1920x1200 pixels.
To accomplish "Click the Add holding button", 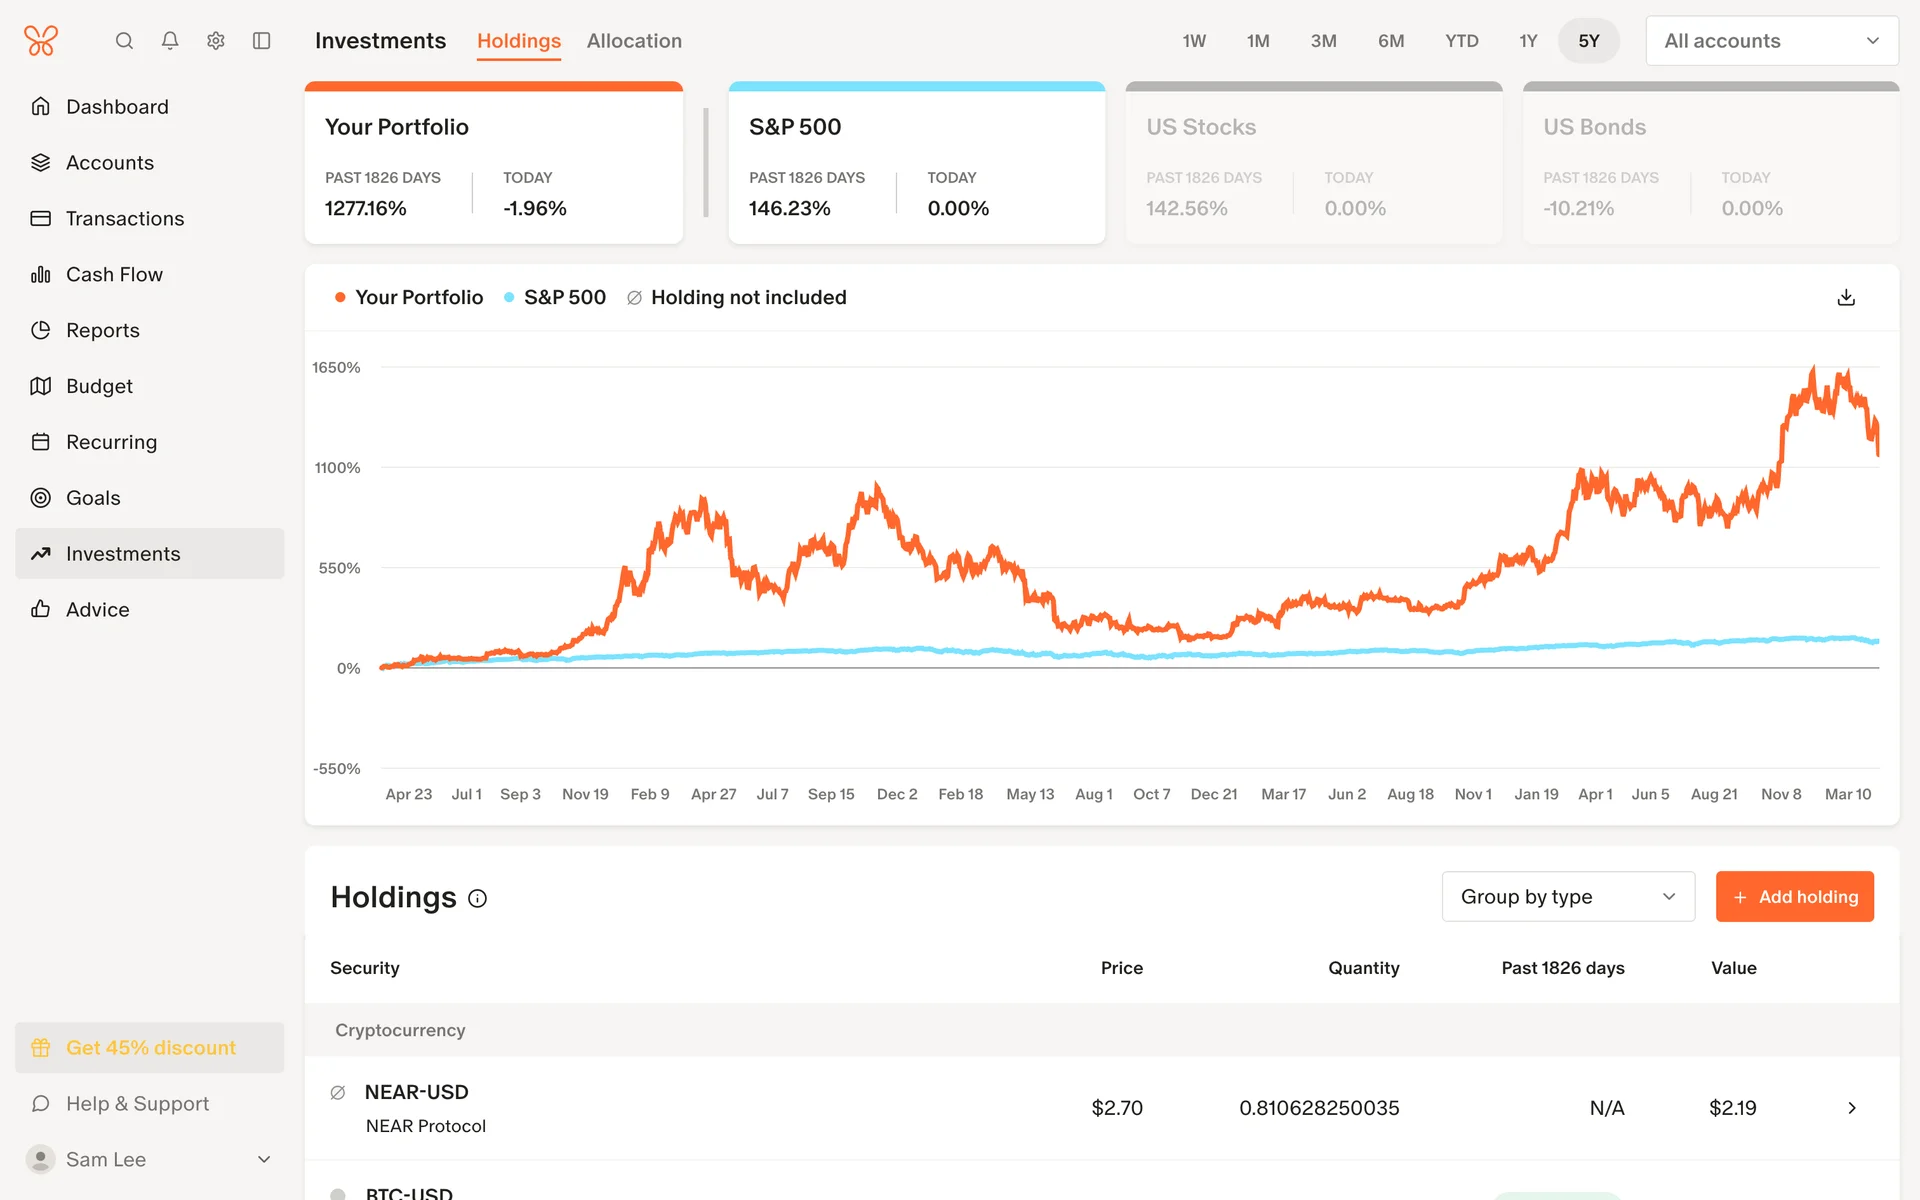I will click(1794, 897).
